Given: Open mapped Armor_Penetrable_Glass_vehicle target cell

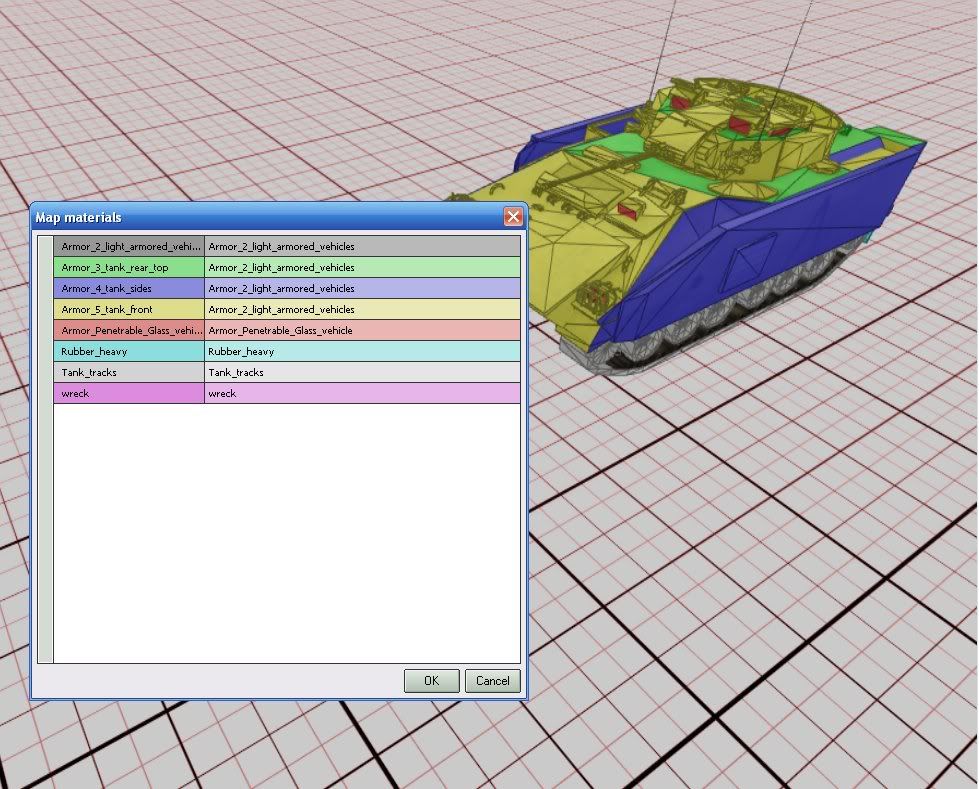Looking at the screenshot, I should tap(362, 331).
